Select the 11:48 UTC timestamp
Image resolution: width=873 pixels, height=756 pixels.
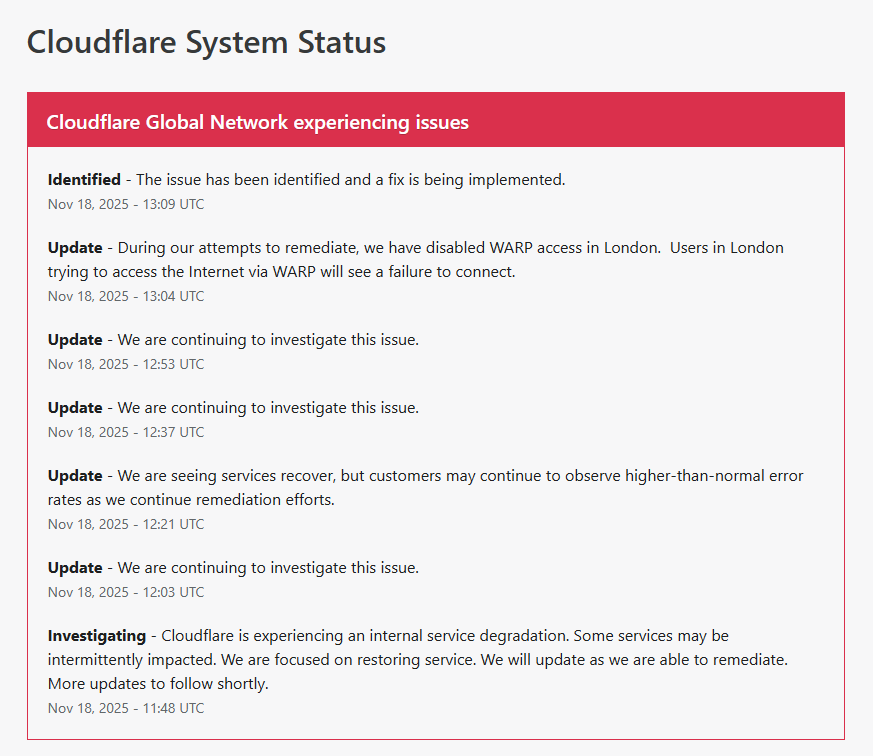point(126,708)
